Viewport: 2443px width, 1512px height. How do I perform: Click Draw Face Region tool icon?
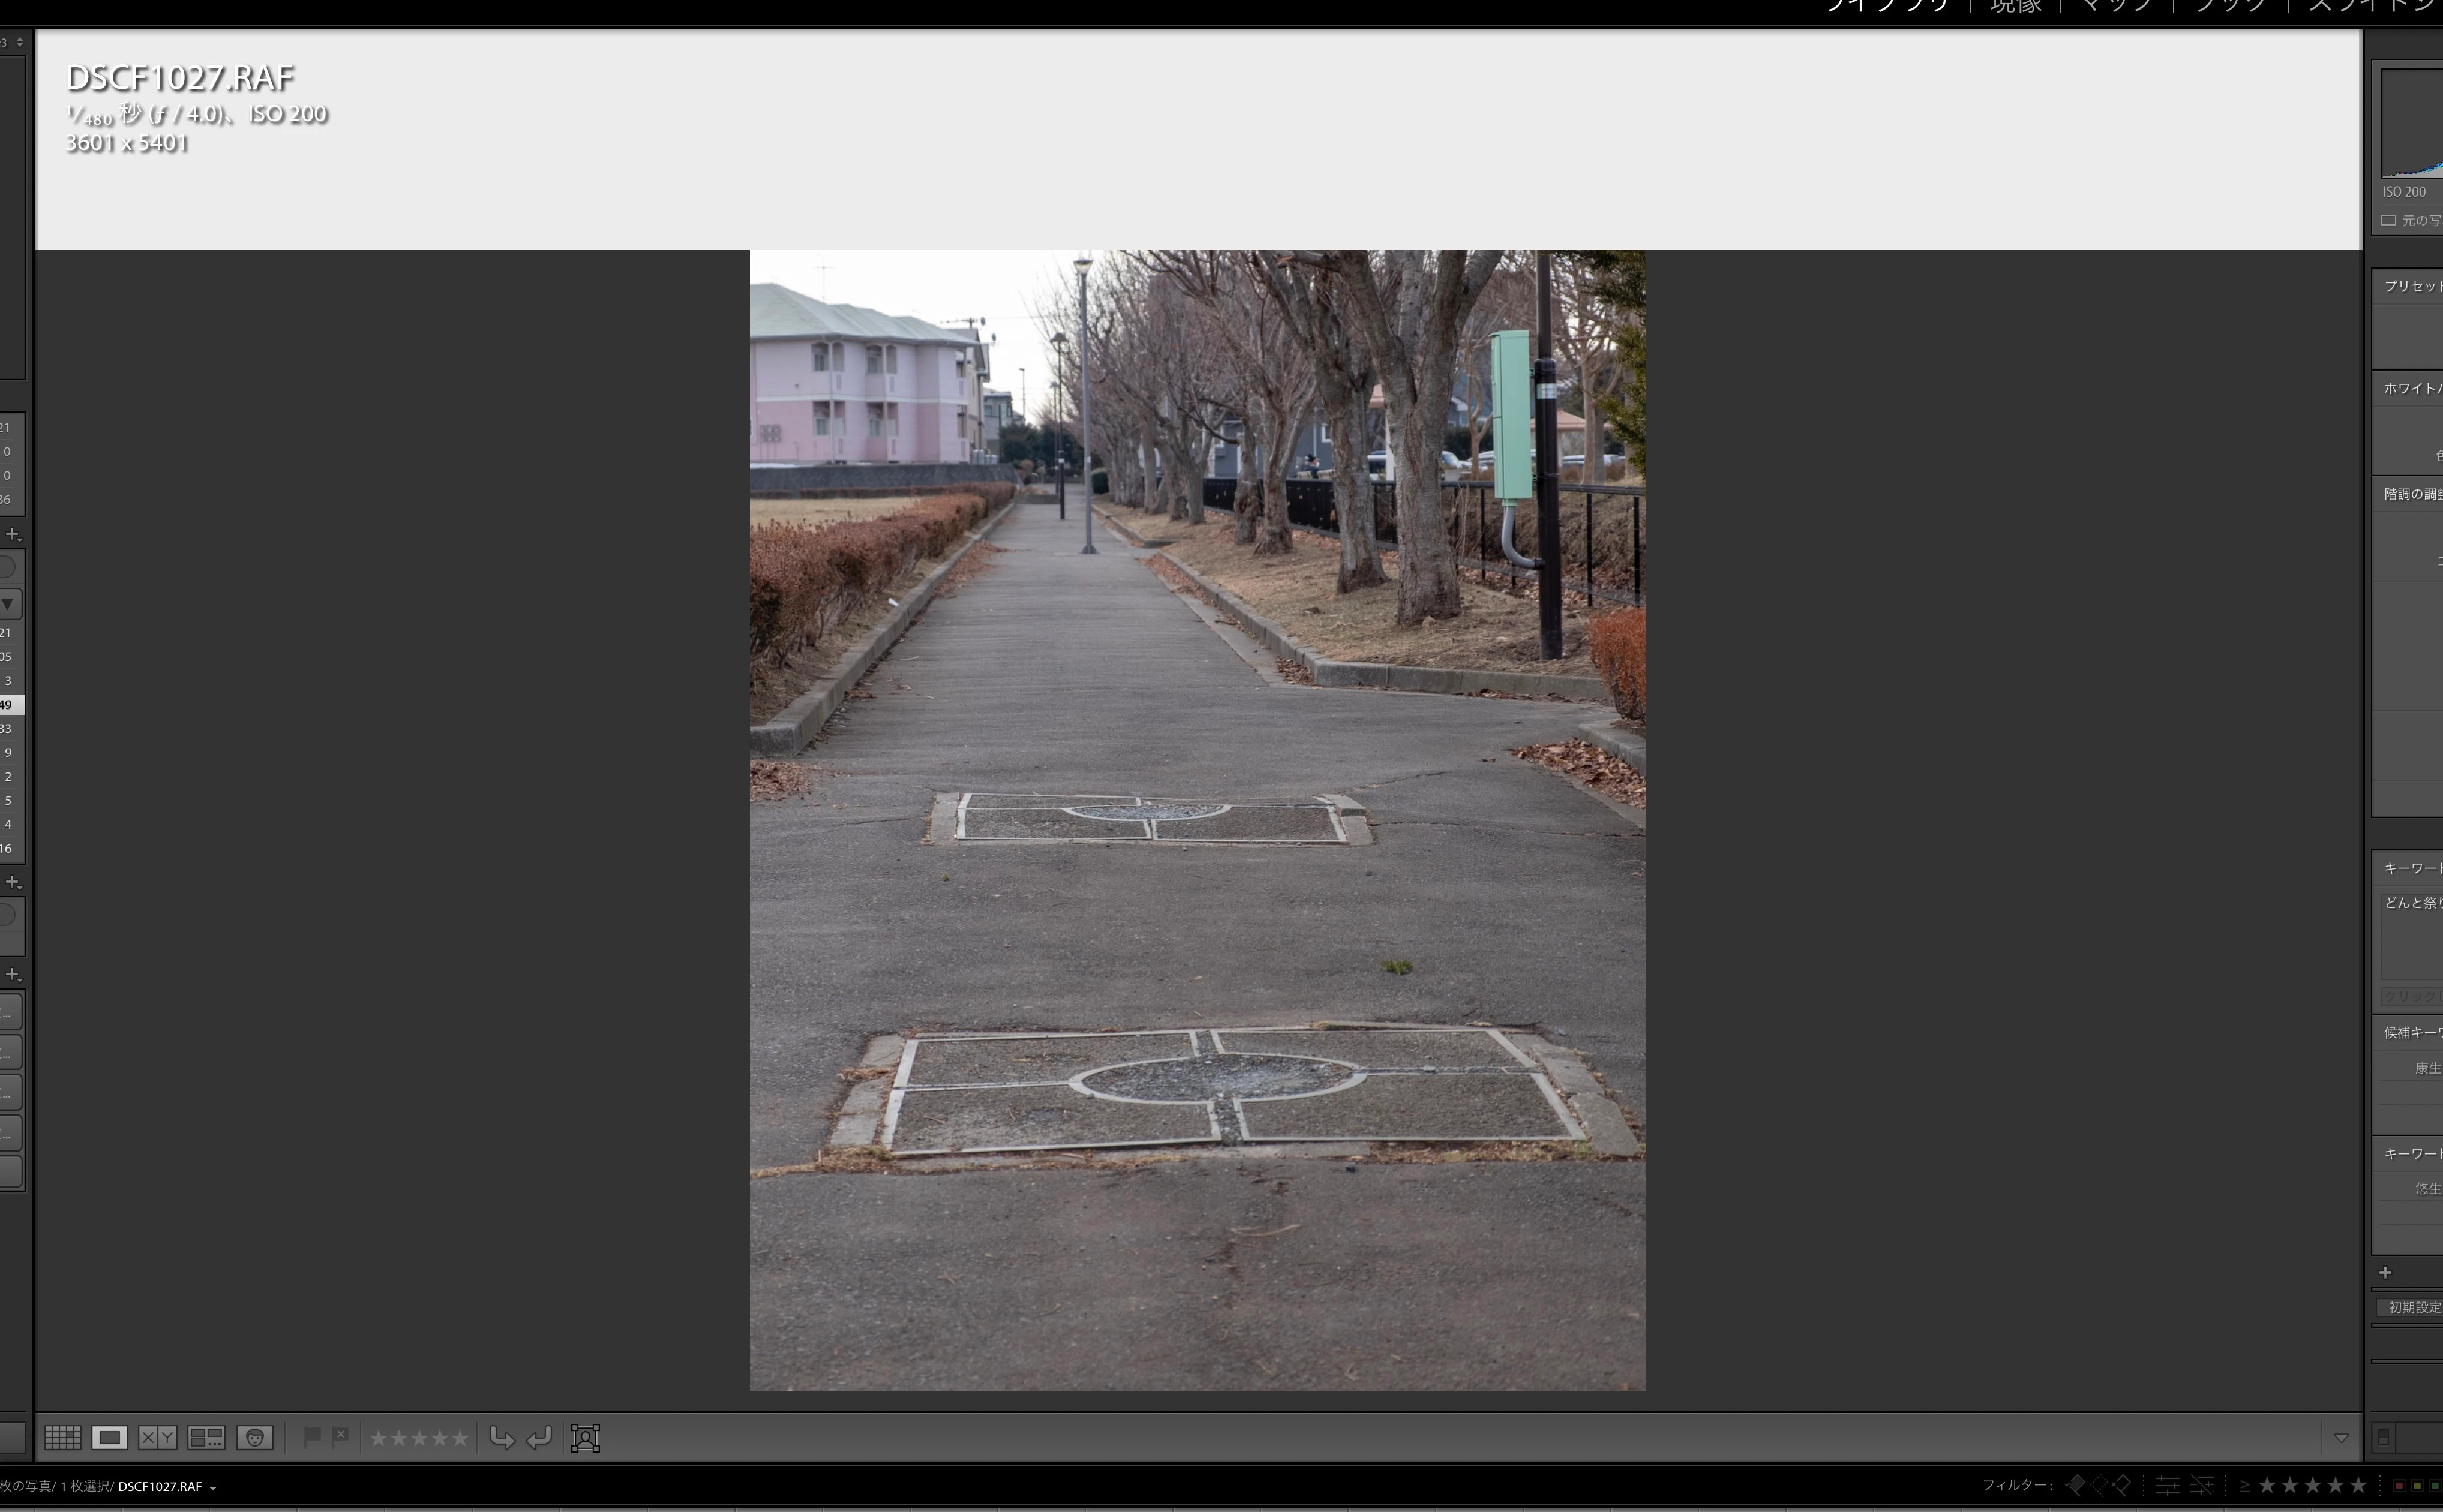point(585,1438)
